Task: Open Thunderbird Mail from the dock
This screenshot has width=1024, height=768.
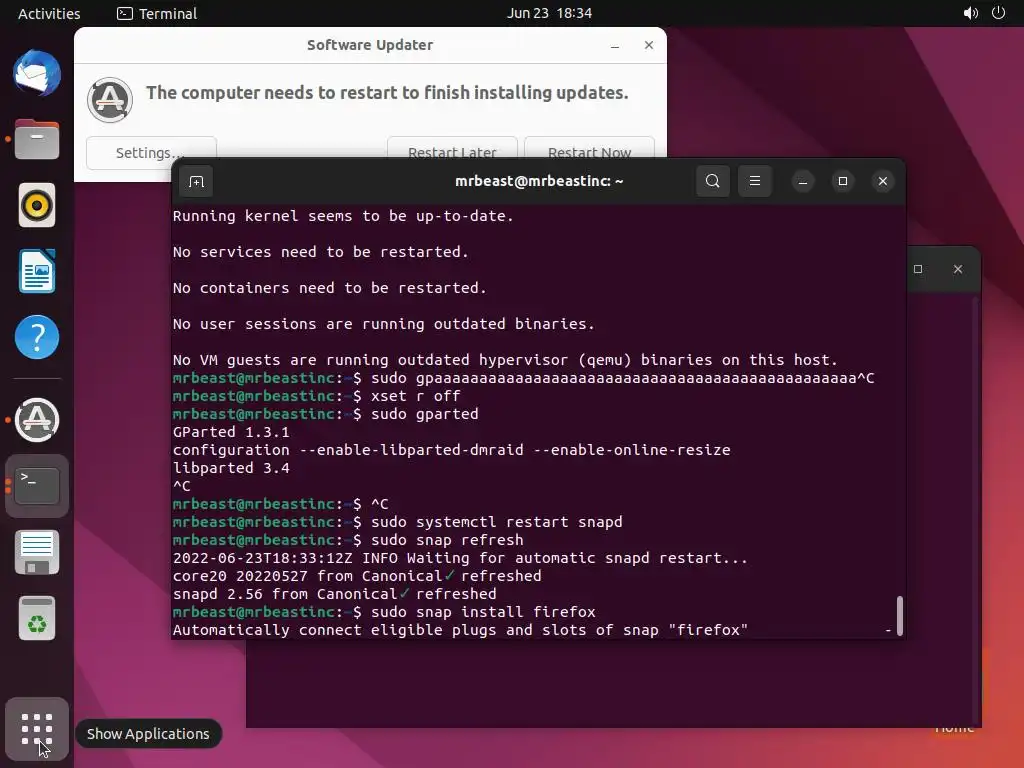Action: tap(37, 73)
